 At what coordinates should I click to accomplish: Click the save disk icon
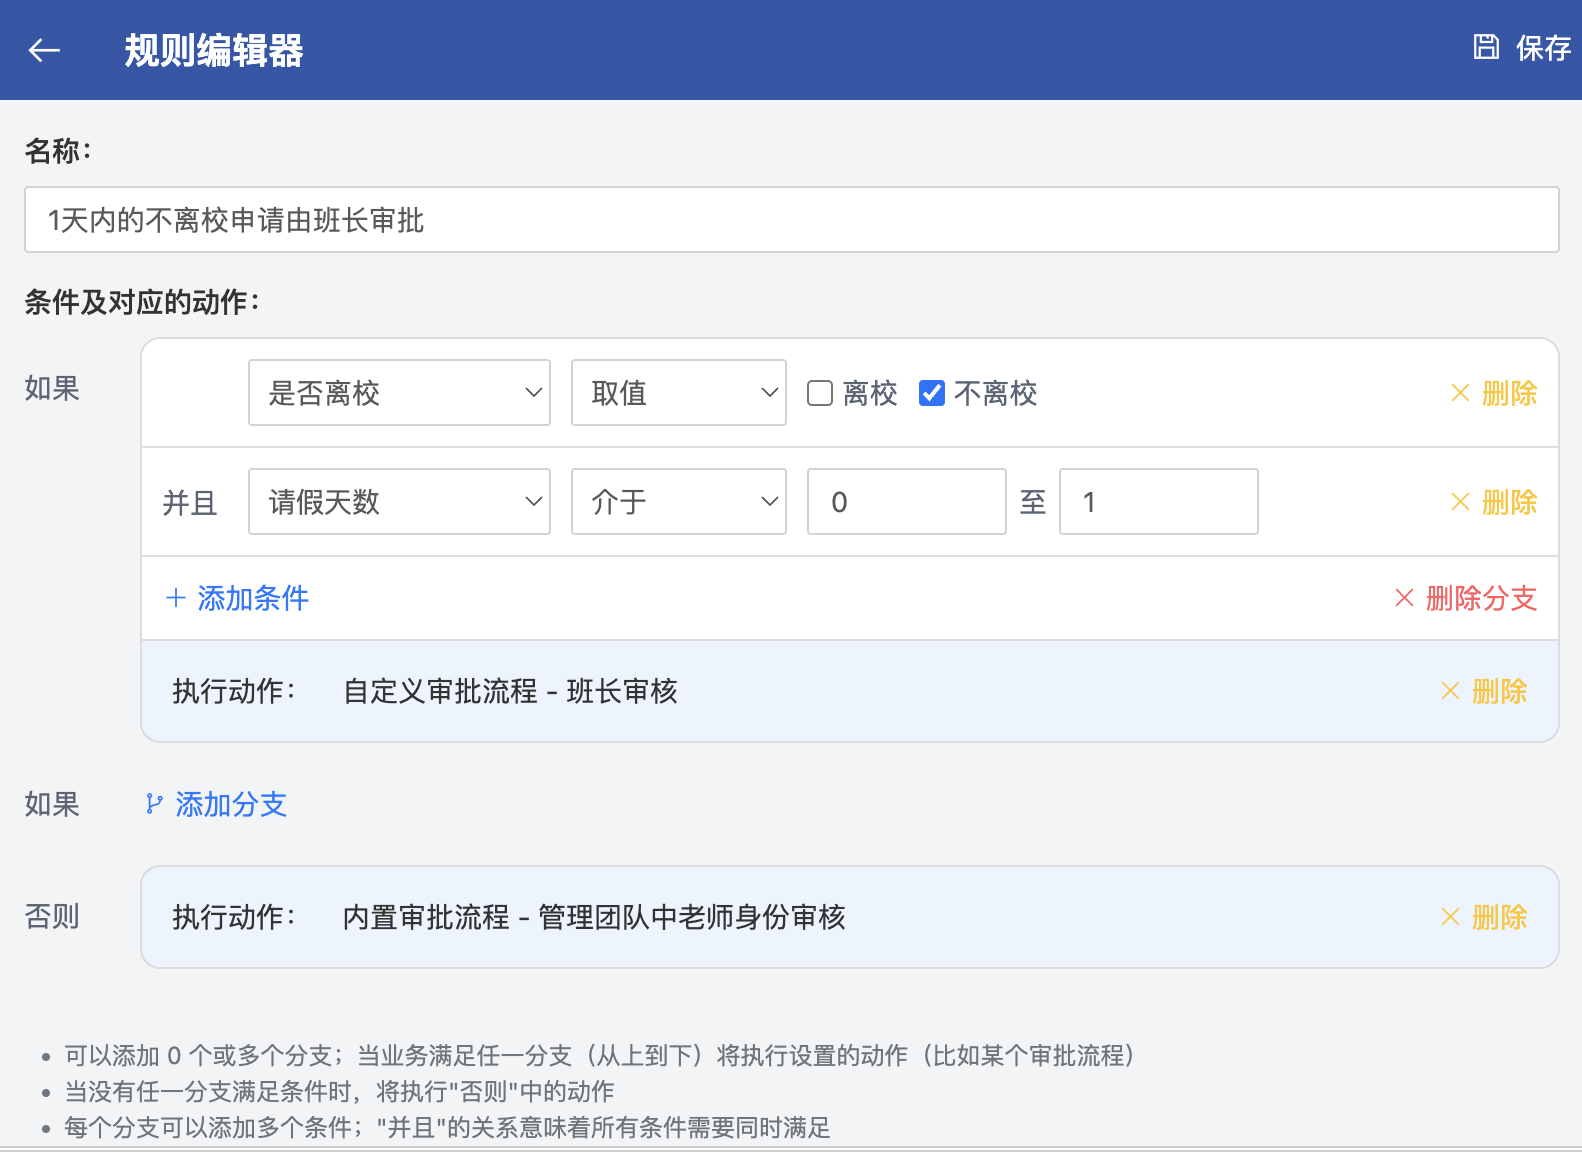coord(1486,47)
